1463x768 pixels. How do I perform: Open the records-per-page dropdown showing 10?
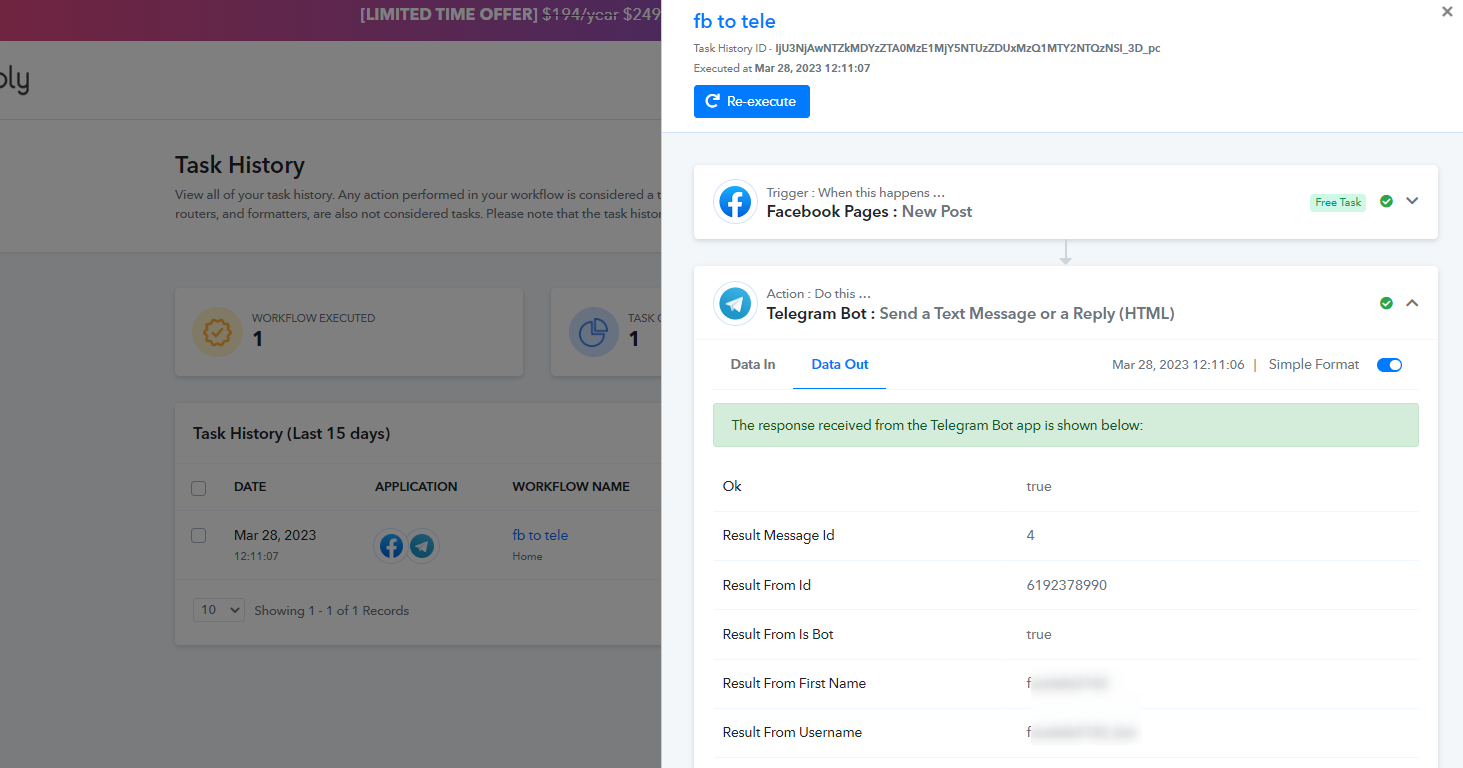pyautogui.click(x=219, y=610)
